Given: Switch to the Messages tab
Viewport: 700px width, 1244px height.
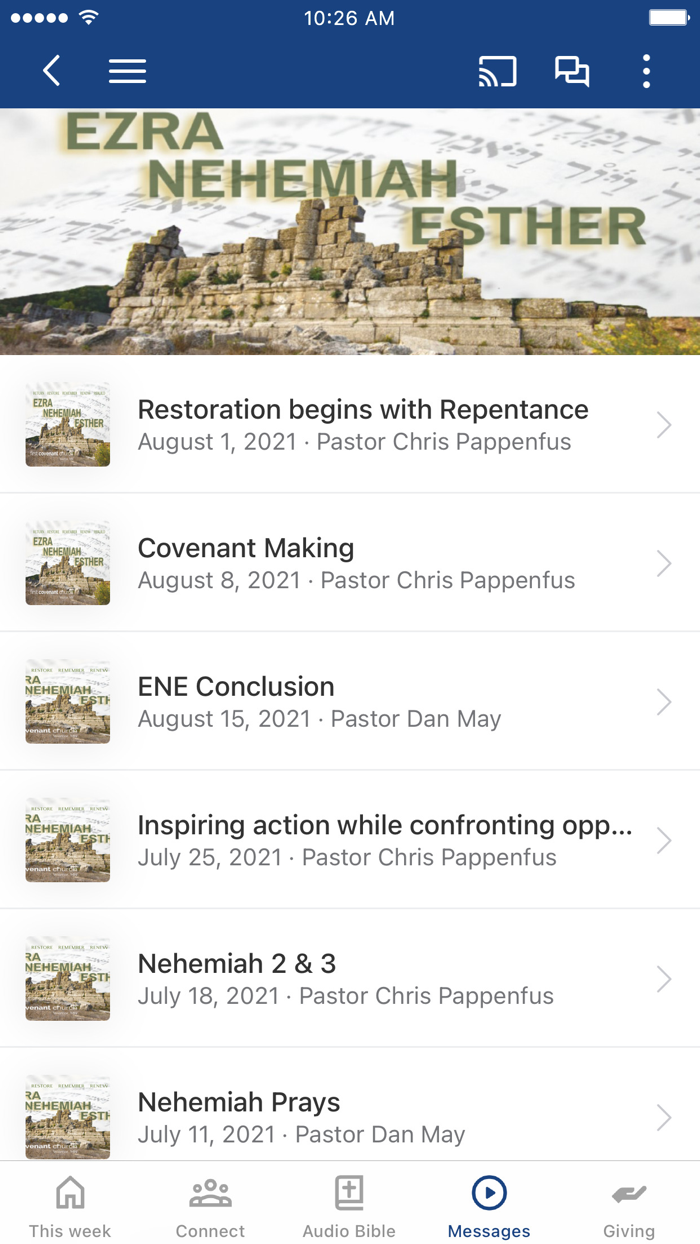Looking at the screenshot, I should tap(489, 1203).
